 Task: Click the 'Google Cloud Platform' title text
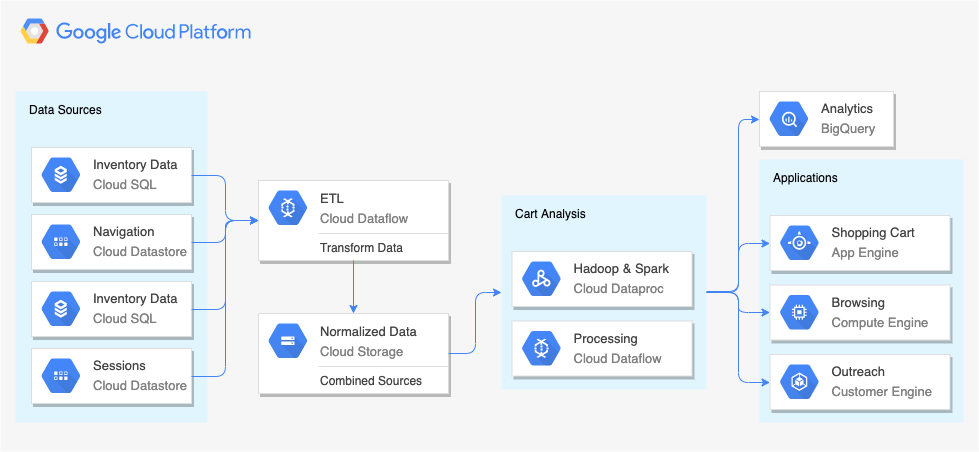[x=153, y=31]
